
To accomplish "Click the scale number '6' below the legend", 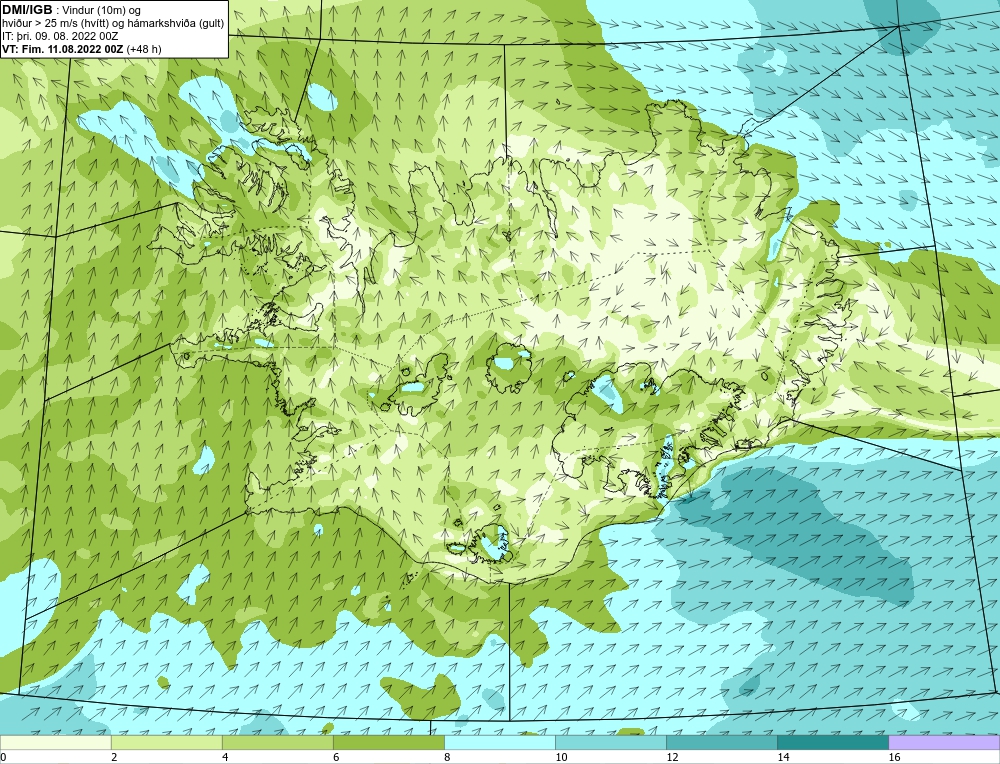I will [336, 757].
